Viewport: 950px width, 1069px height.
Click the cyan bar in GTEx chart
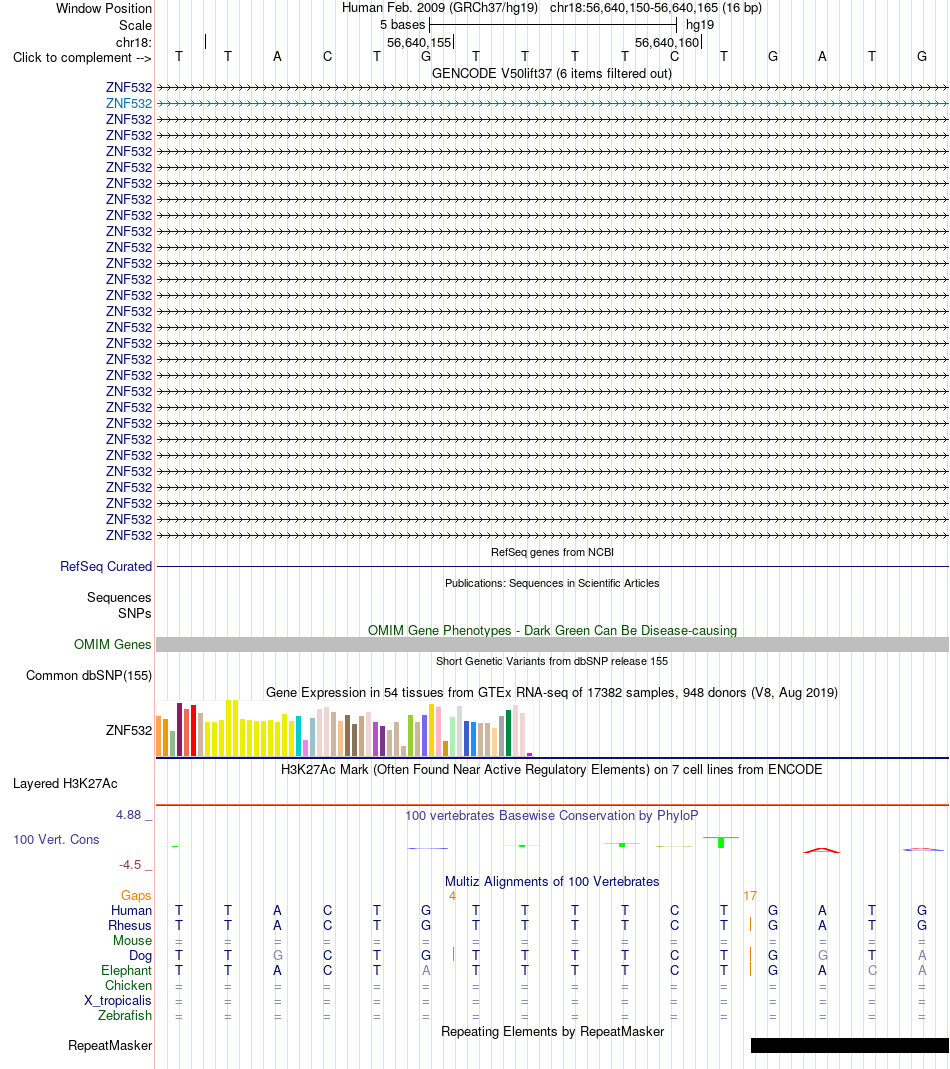coord(299,736)
